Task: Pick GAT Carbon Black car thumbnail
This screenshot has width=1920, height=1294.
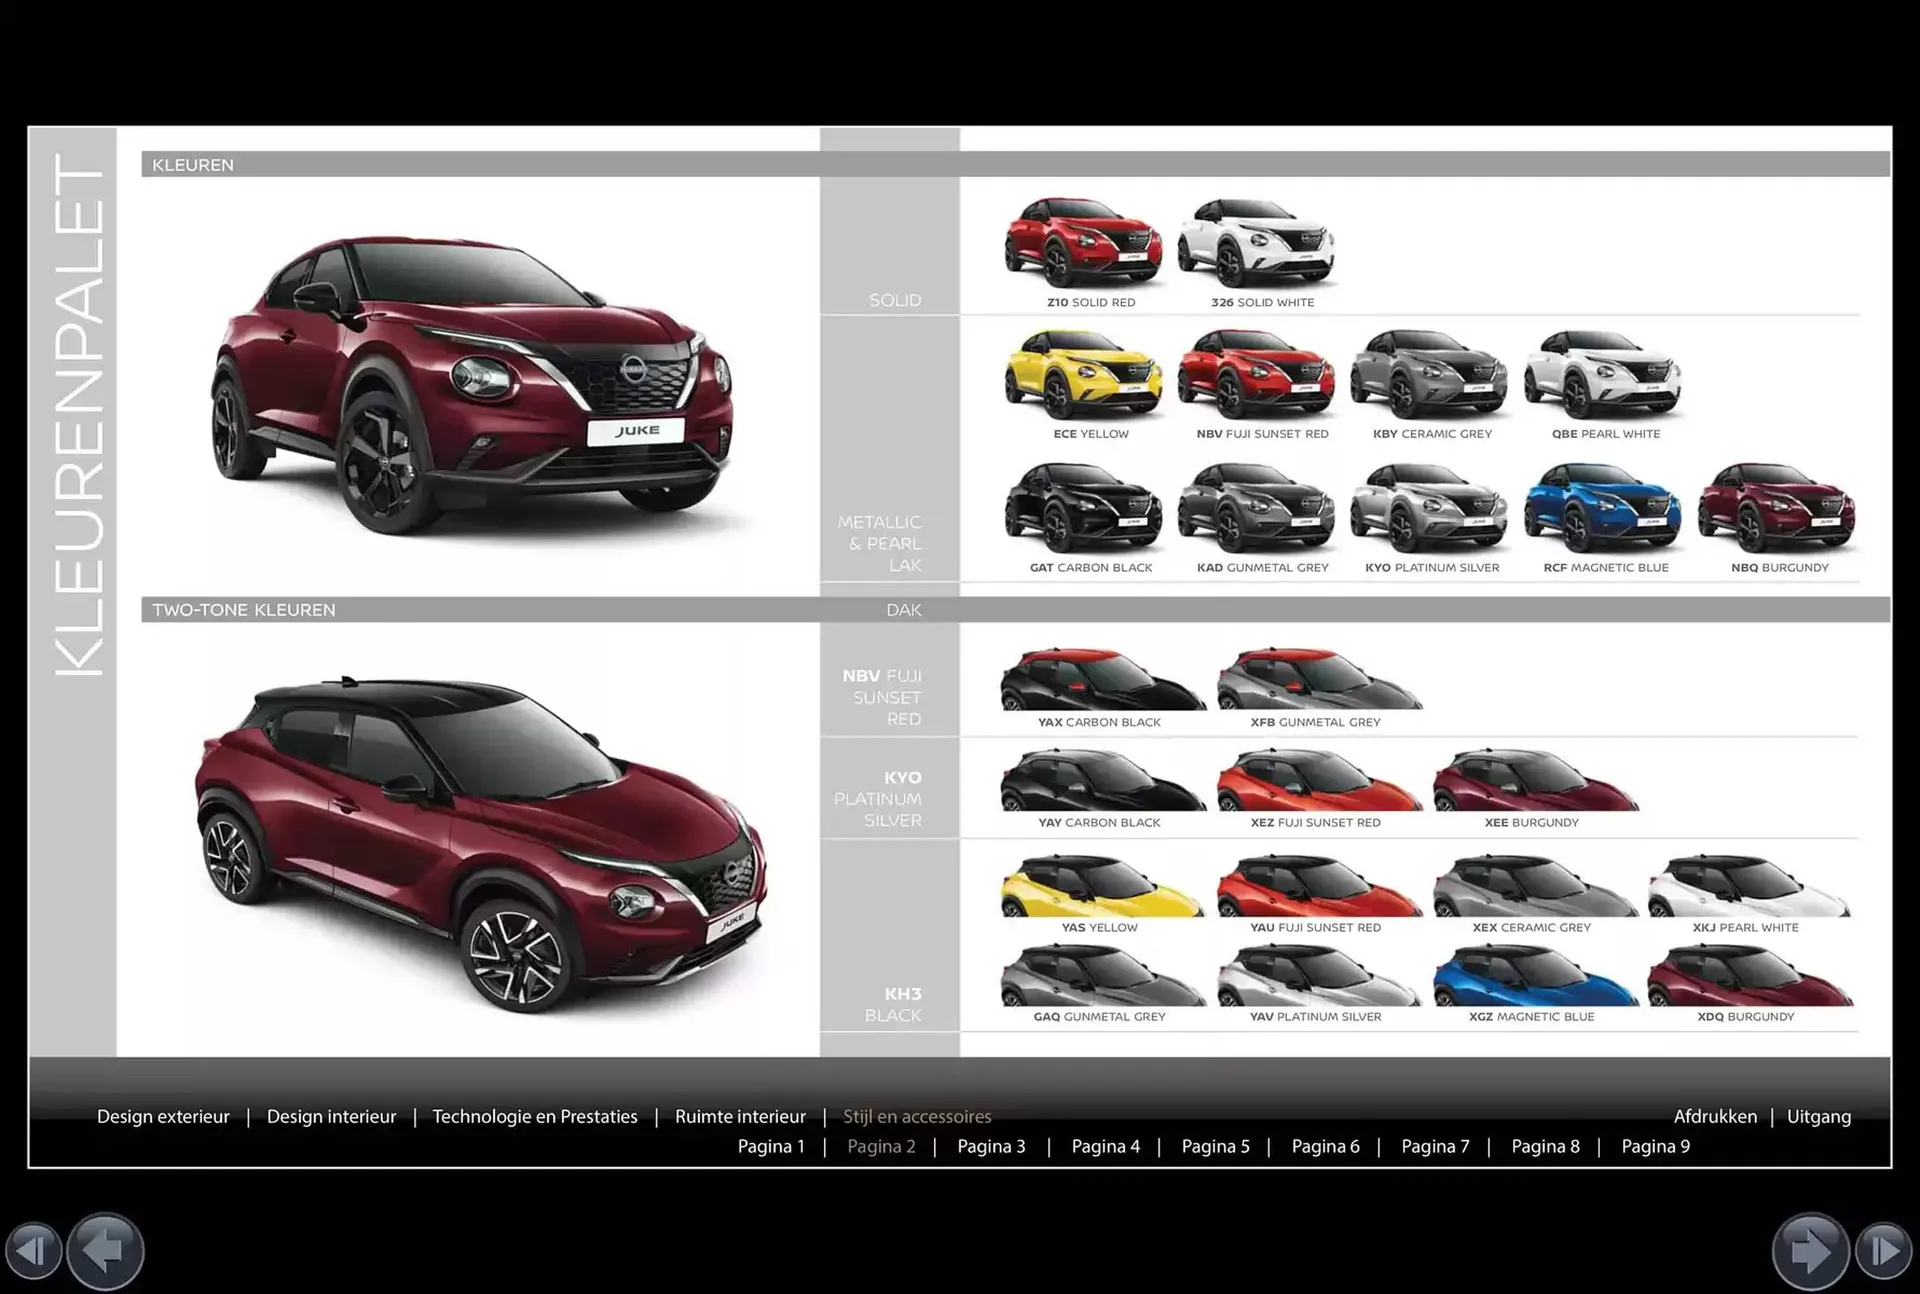Action: click(1084, 509)
